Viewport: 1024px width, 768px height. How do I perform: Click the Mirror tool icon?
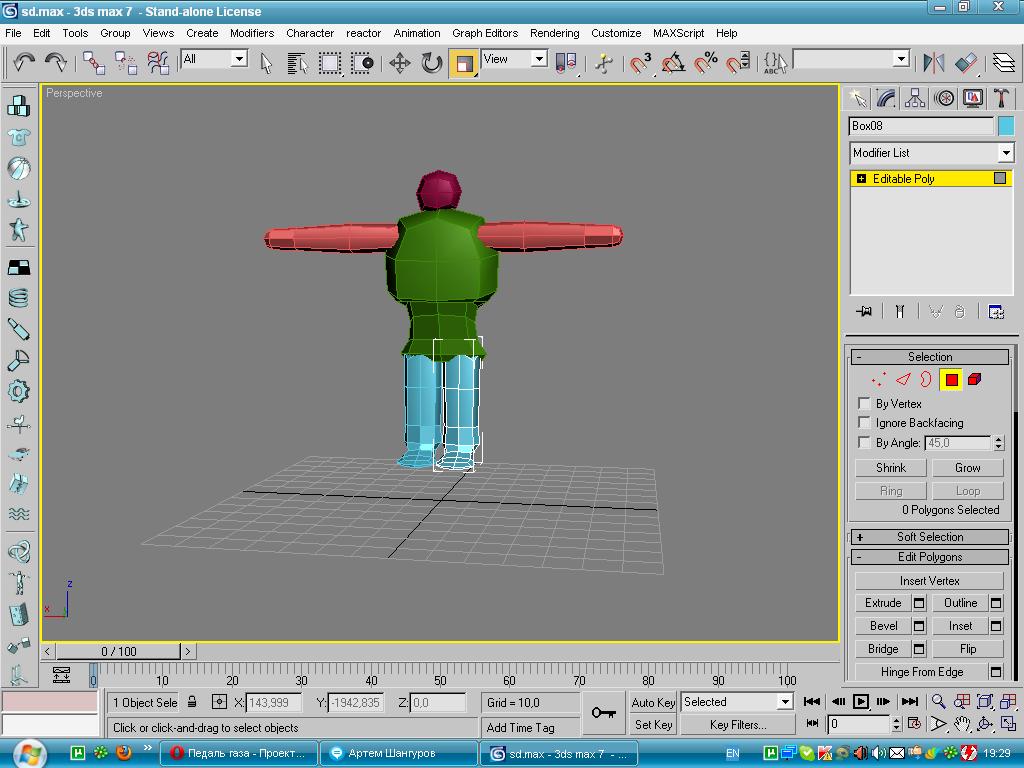[x=934, y=63]
